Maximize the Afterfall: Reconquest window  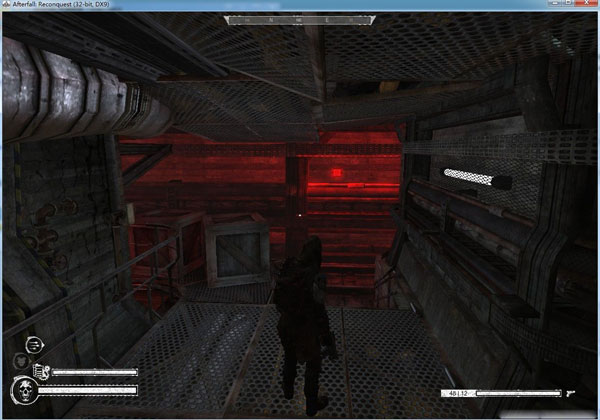pyautogui.click(x=568, y=3)
